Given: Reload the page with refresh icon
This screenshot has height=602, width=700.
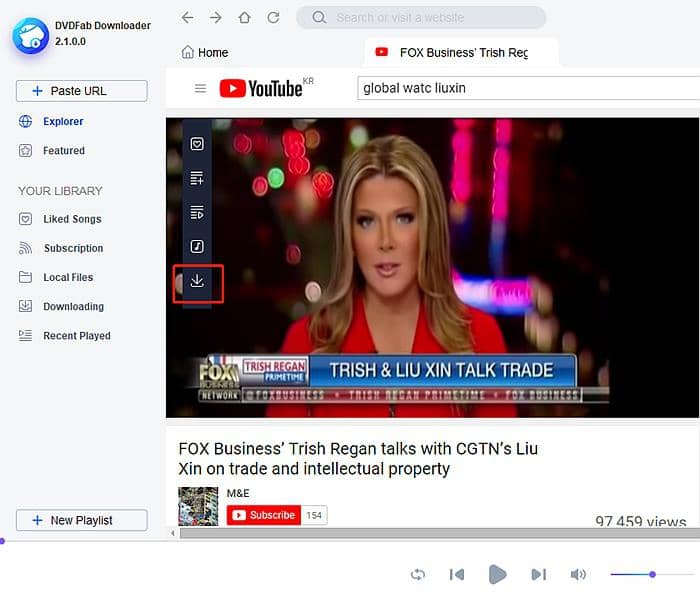Looking at the screenshot, I should [x=273, y=18].
